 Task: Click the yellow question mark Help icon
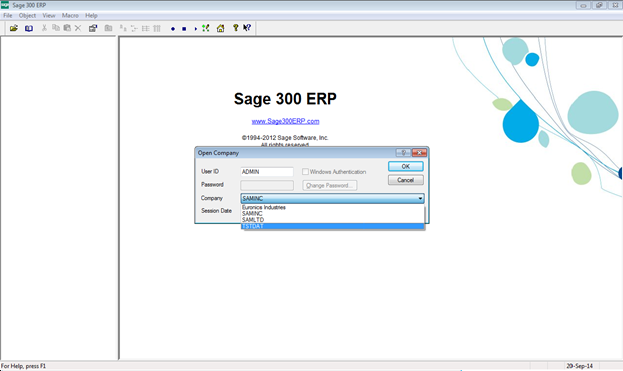coord(236,28)
